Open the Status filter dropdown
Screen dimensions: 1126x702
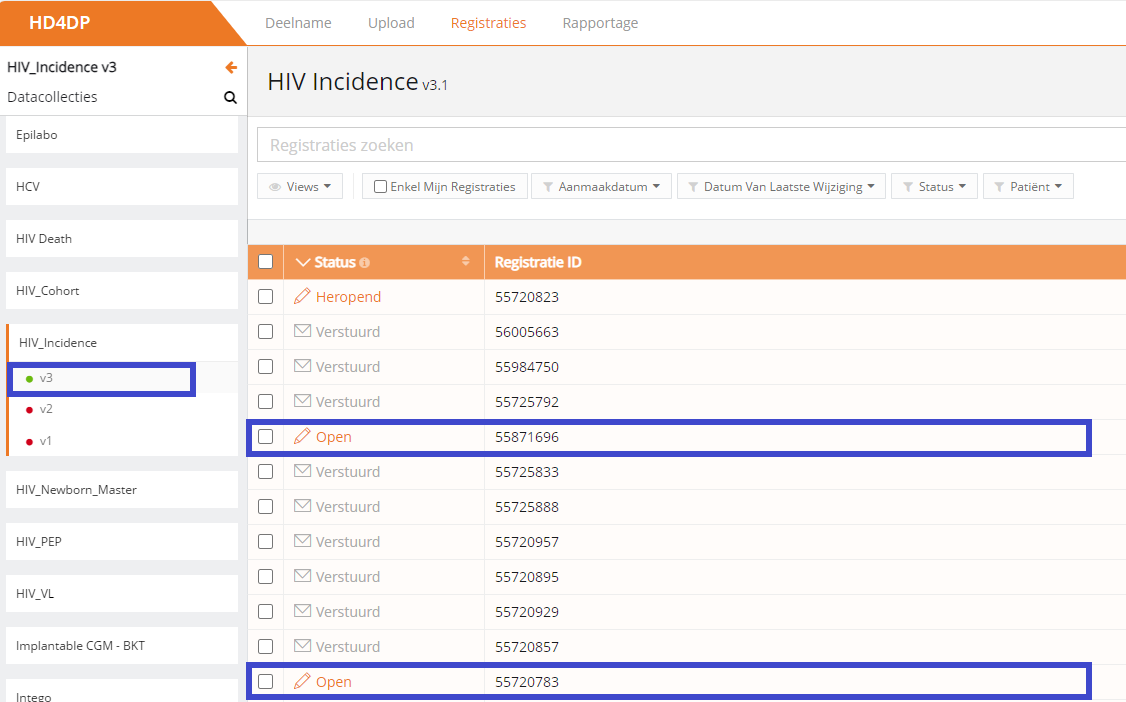[x=934, y=187]
